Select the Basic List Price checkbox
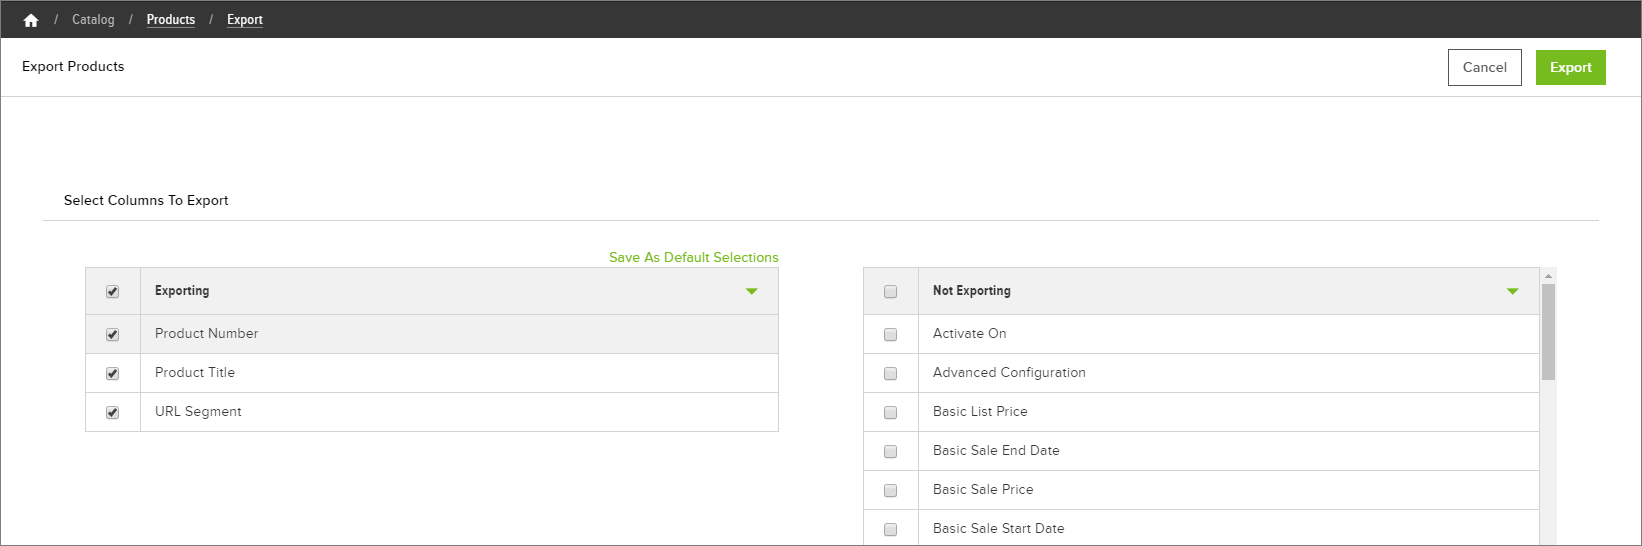The image size is (1642, 546). click(890, 413)
